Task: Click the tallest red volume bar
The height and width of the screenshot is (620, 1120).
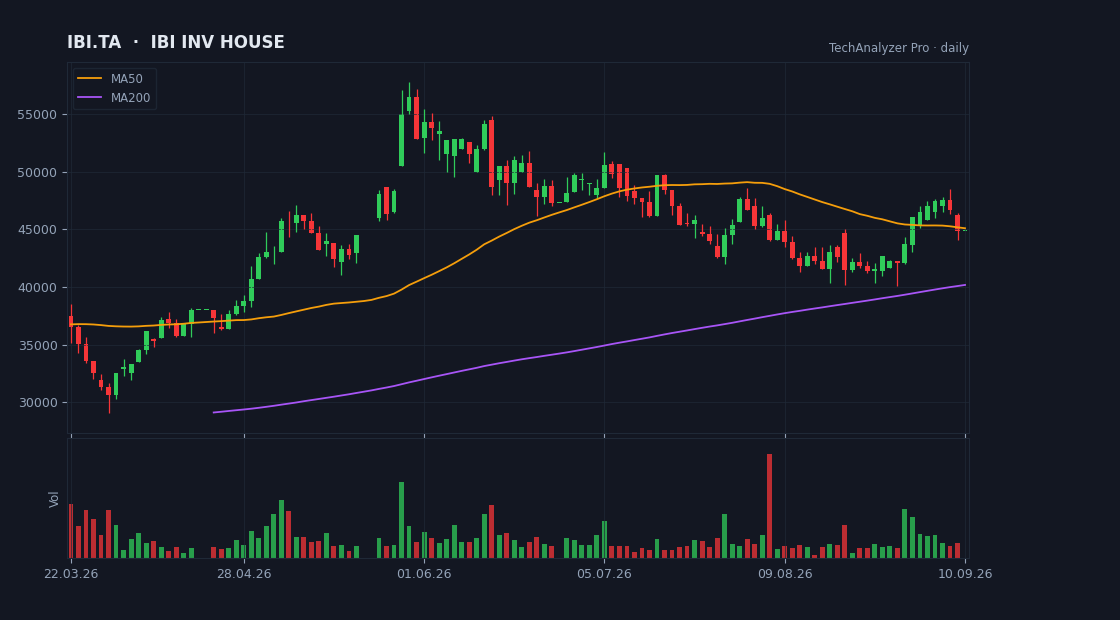Action: (769, 506)
